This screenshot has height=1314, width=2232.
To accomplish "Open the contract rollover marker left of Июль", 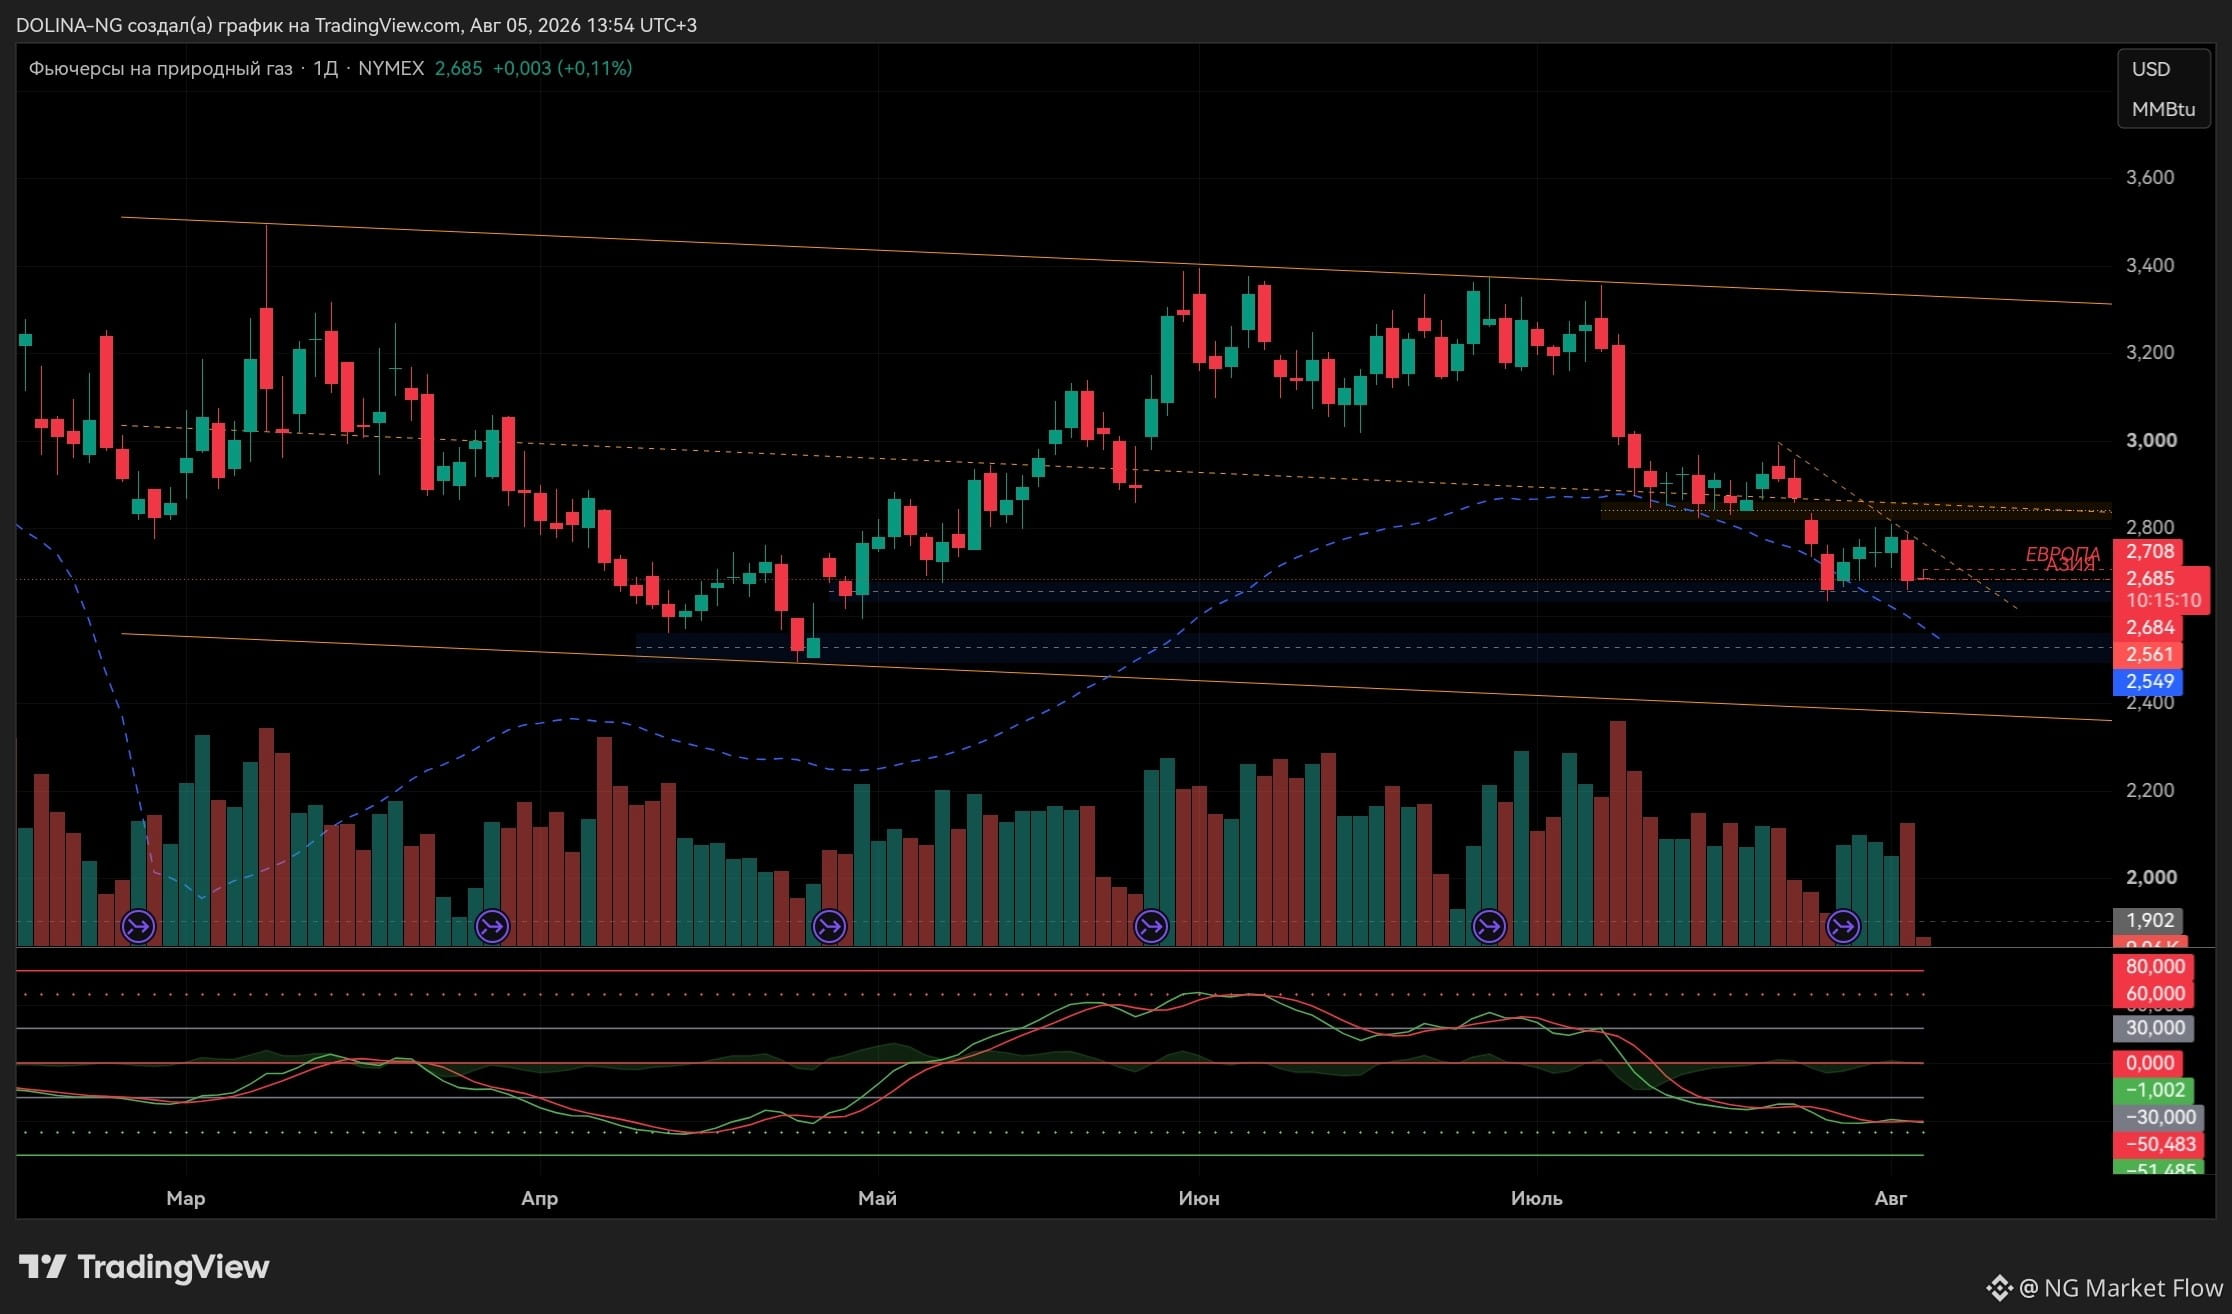I will [x=1489, y=927].
